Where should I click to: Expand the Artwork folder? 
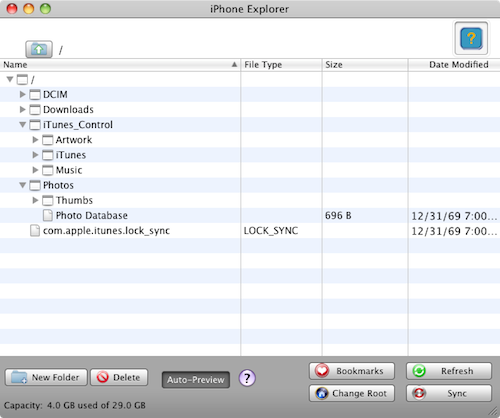pyautogui.click(x=35, y=140)
